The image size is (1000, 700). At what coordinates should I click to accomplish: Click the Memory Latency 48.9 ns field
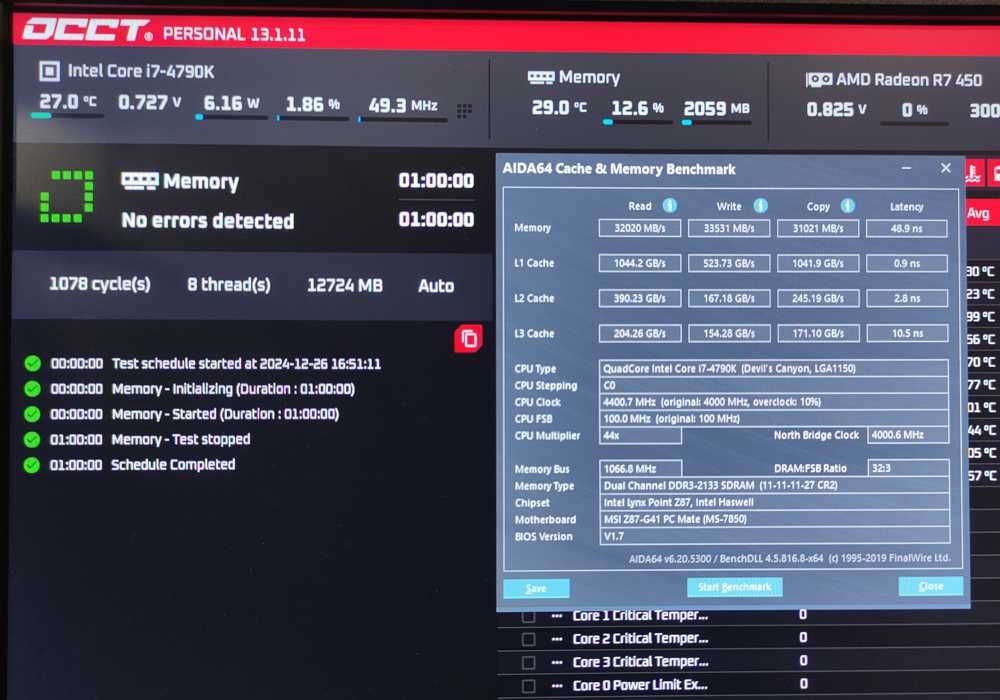click(906, 228)
